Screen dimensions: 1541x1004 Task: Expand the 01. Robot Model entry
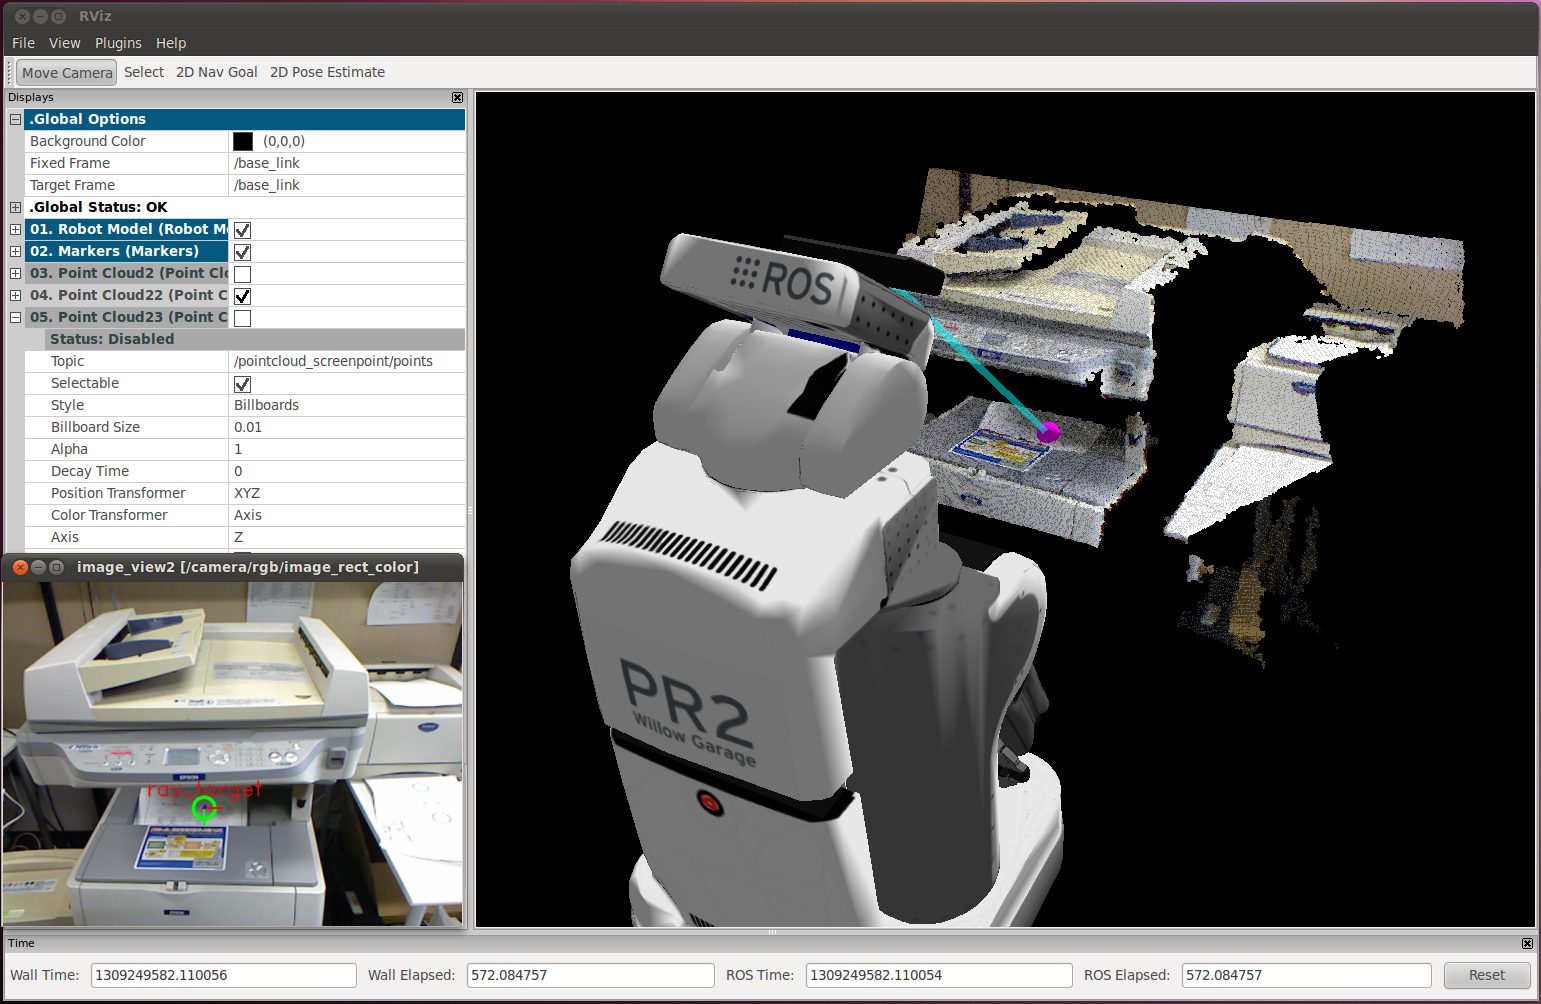[15, 229]
